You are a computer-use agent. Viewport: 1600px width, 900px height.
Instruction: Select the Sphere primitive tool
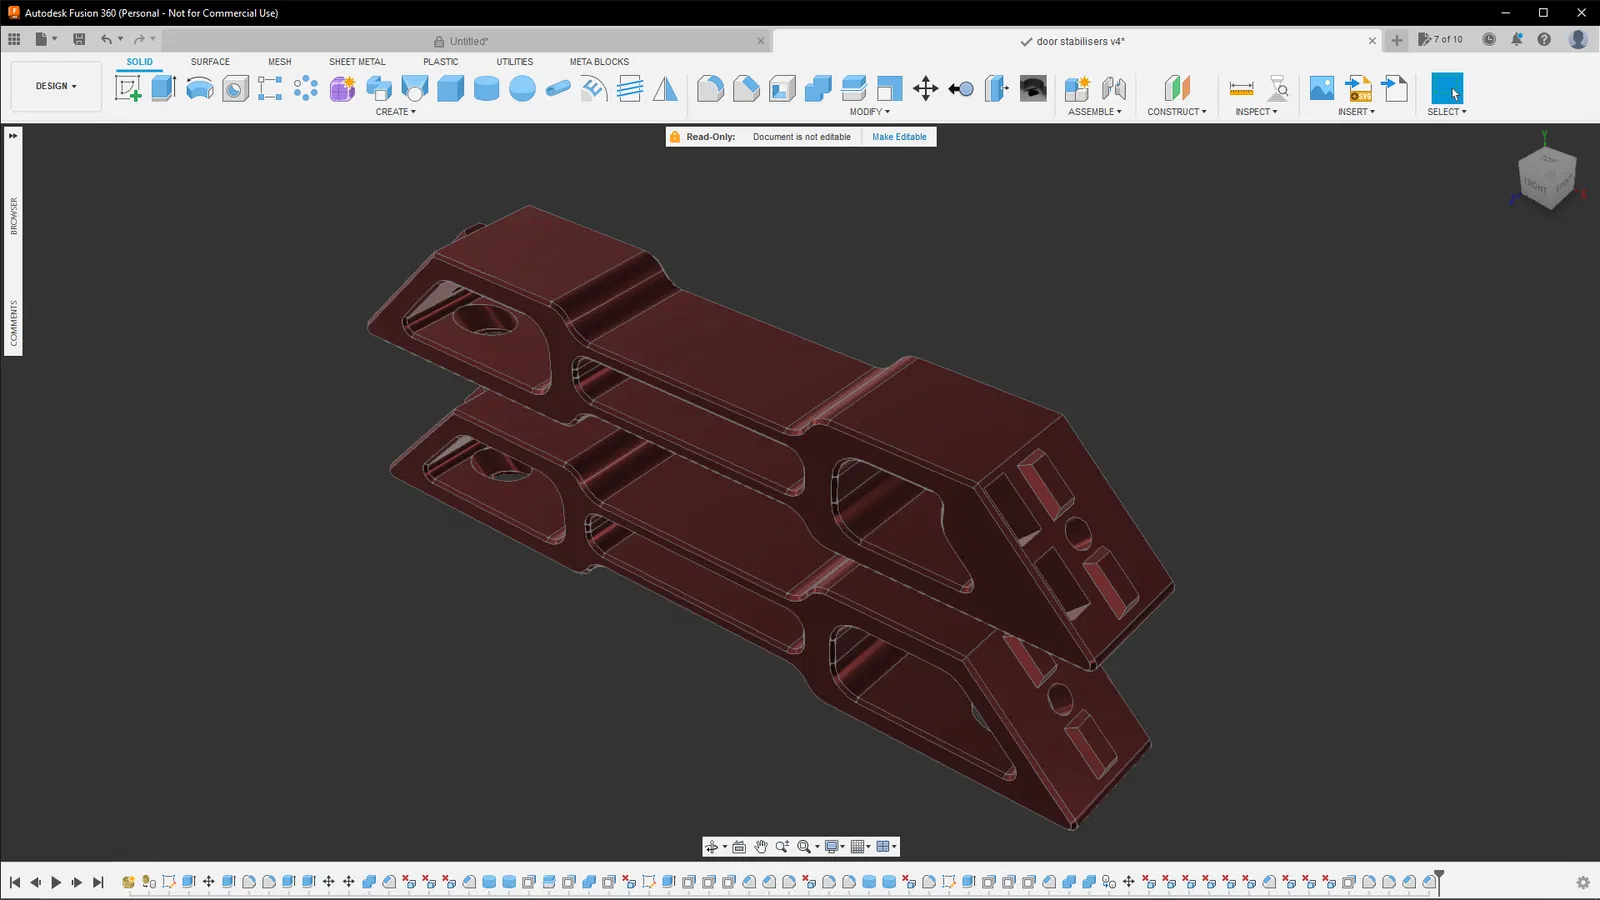522,88
